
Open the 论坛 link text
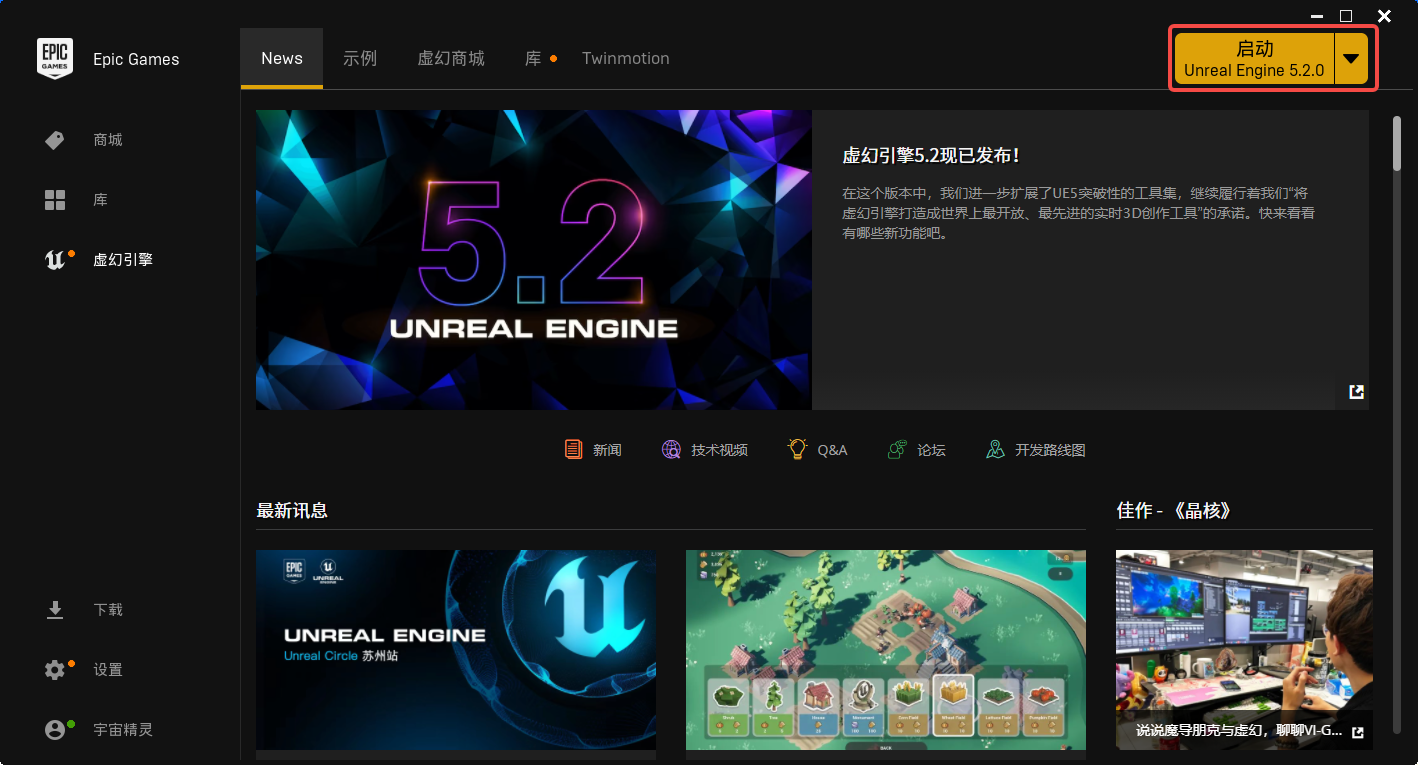pyautogui.click(x=931, y=450)
